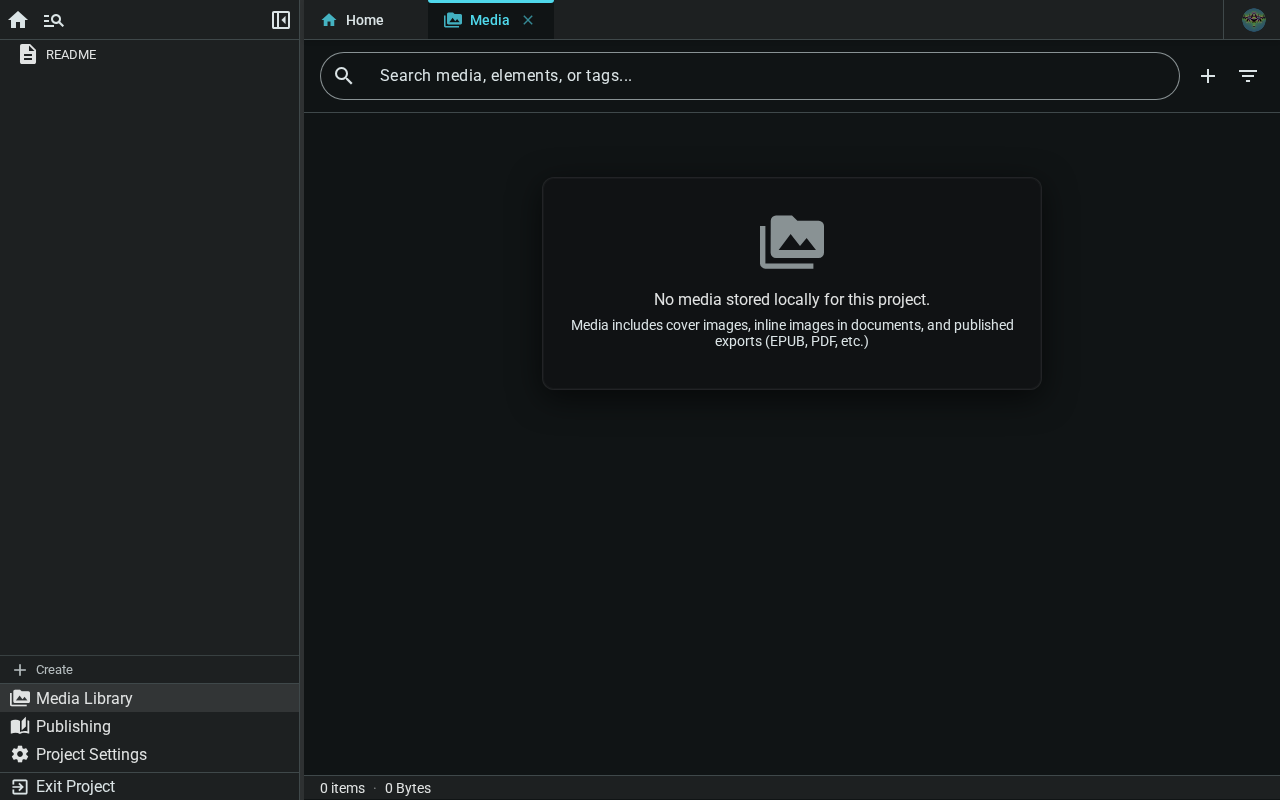1280x800 pixels.
Task: Click the Home tab house icon
Action: coord(329,20)
